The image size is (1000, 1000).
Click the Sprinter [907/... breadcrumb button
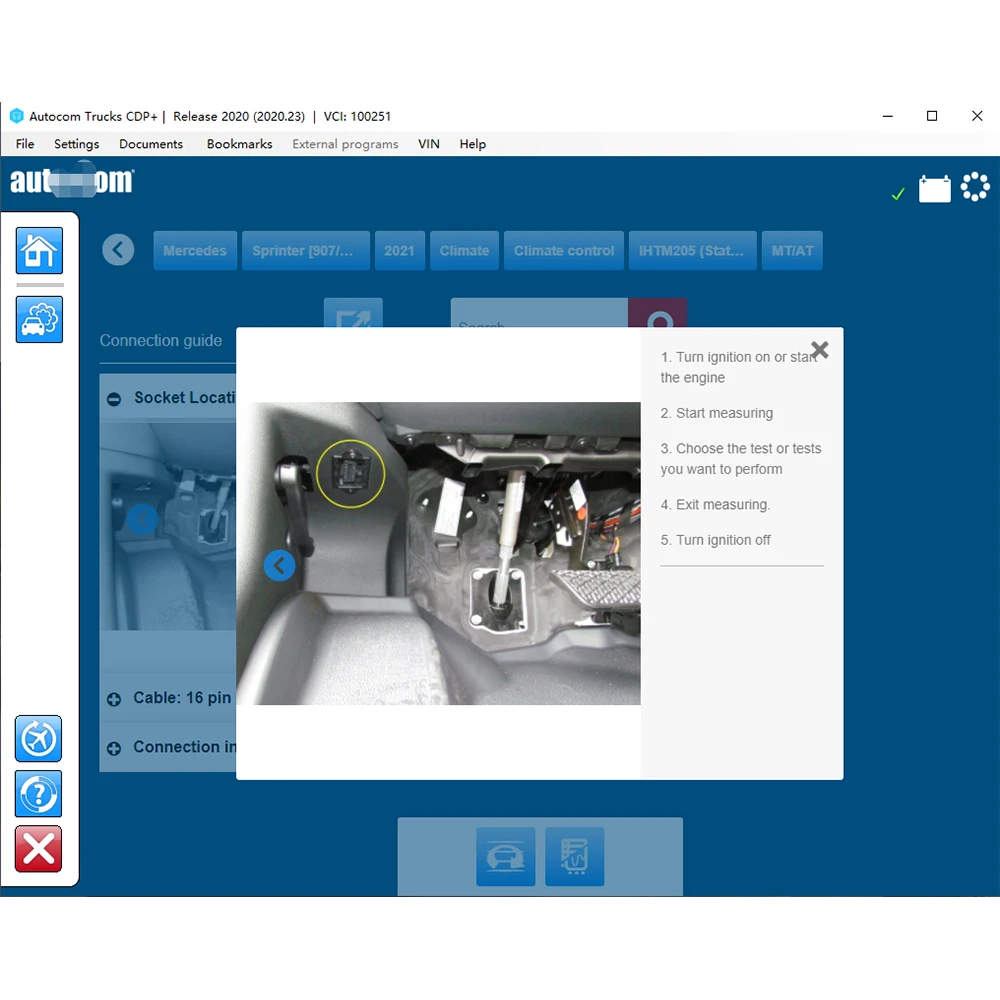tap(305, 251)
